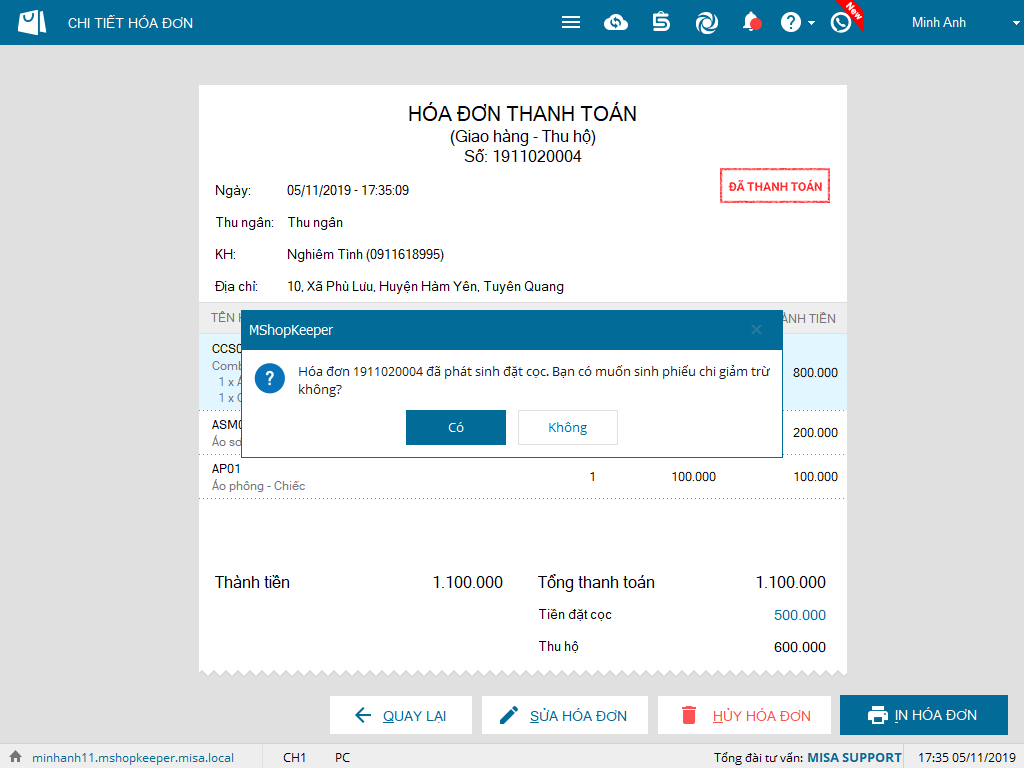Click the 800.000 amount cell
1024x768 pixels.
(x=815, y=373)
